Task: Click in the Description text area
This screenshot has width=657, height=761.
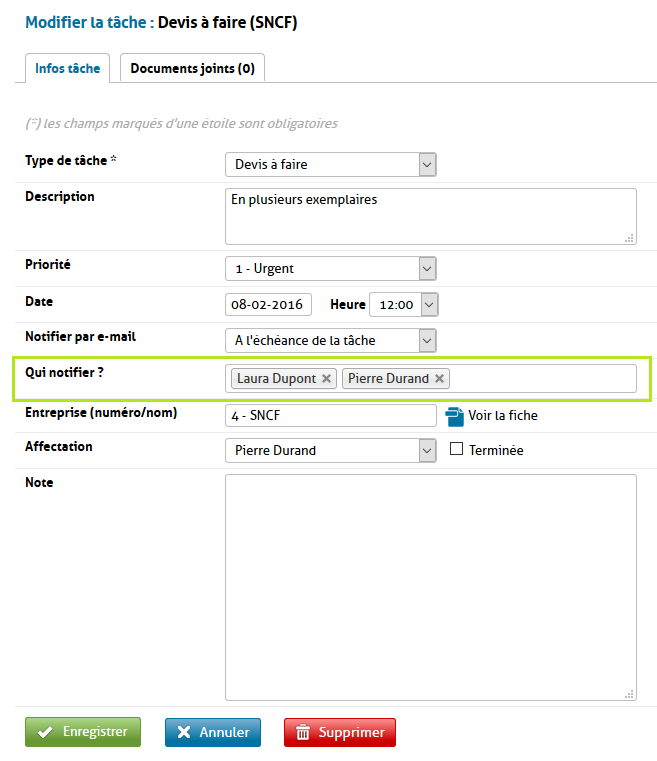Action: 430,216
